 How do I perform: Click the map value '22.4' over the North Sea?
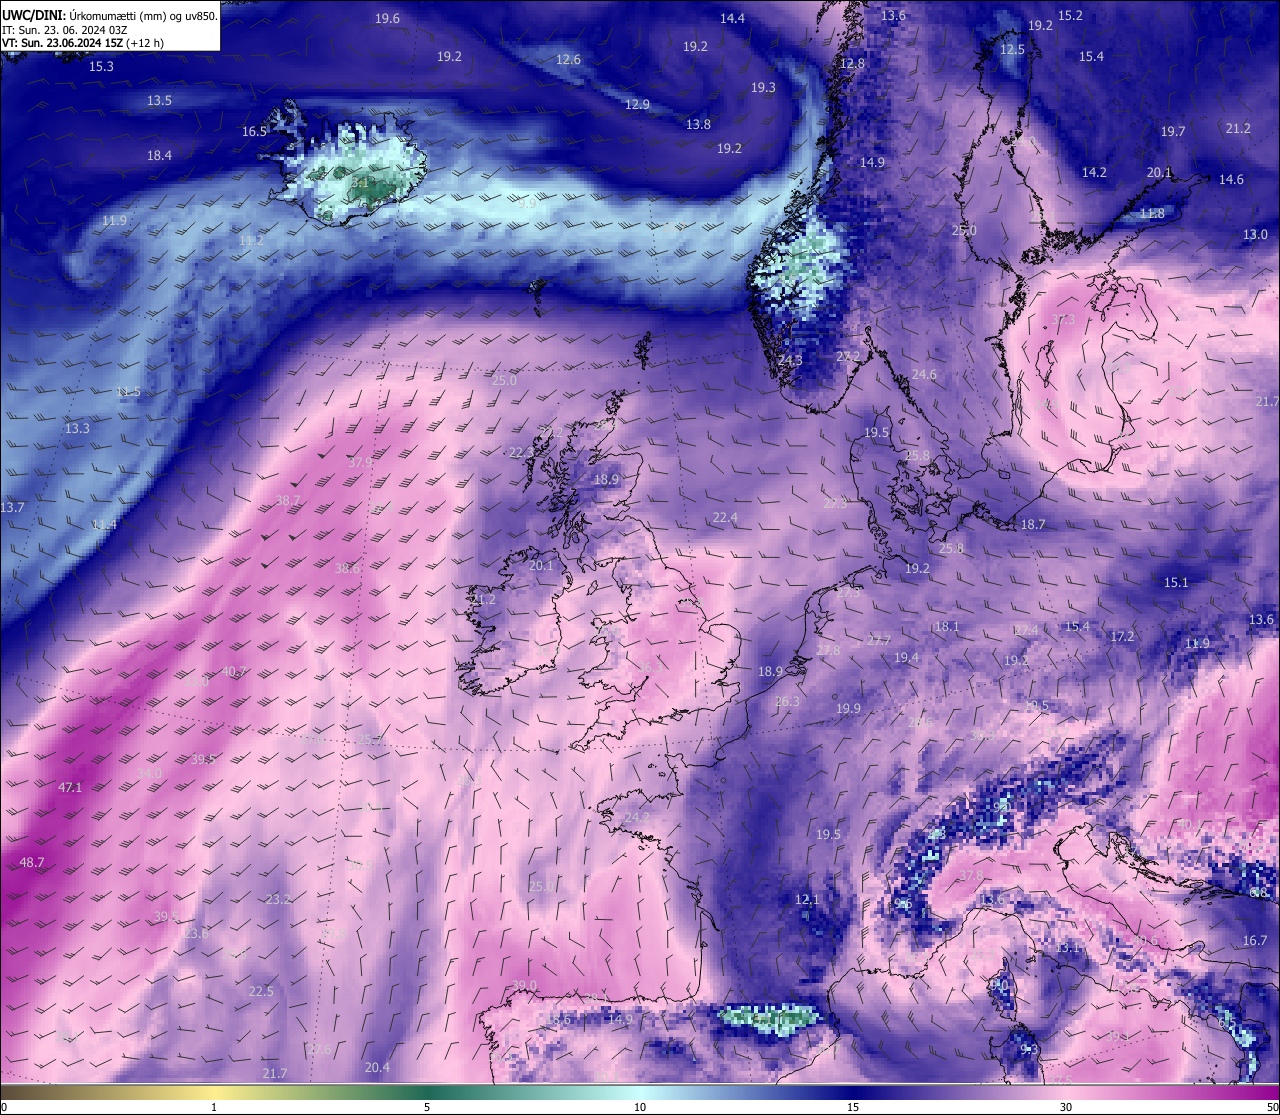[x=725, y=517]
